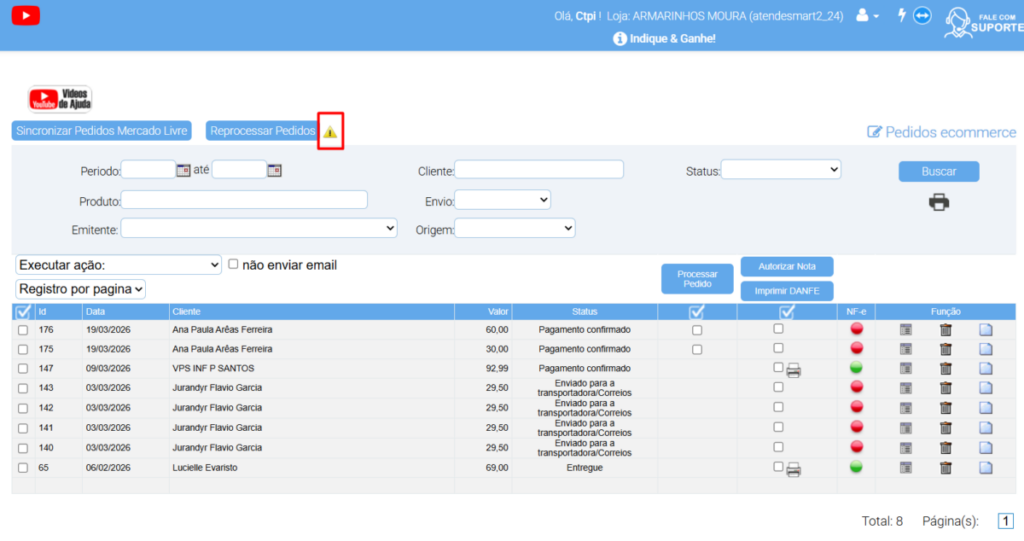Click the document icon for order 65
This screenshot has width=1024, height=541.
pos(985,468)
